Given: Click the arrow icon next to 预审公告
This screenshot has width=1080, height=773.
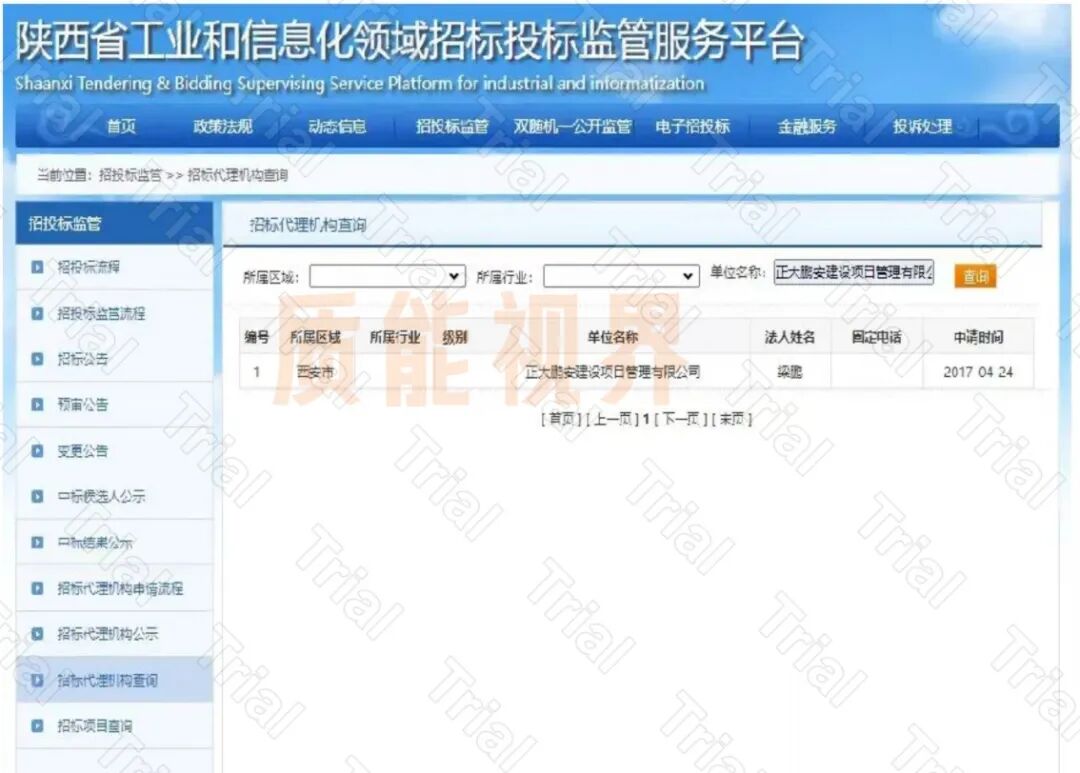Looking at the screenshot, I should click(x=38, y=406).
